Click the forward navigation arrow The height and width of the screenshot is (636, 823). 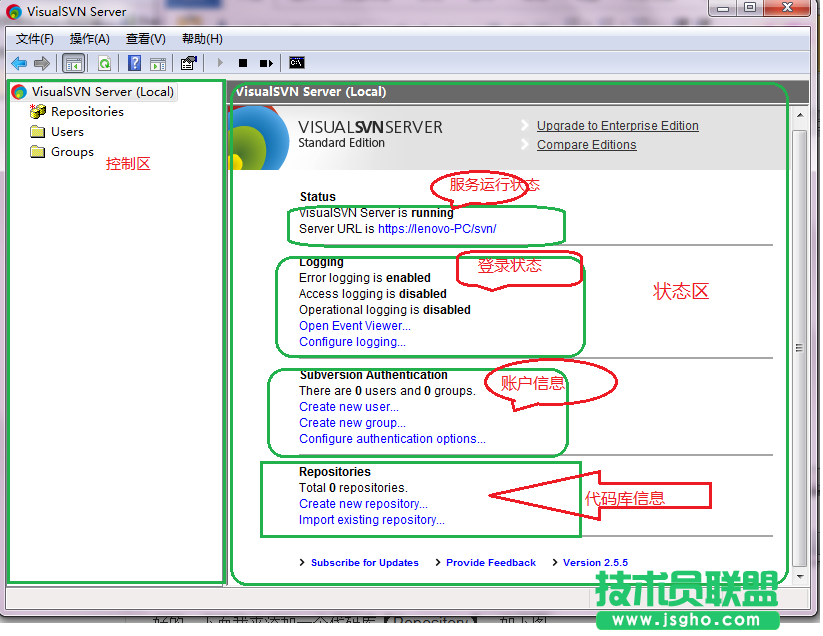[41, 62]
